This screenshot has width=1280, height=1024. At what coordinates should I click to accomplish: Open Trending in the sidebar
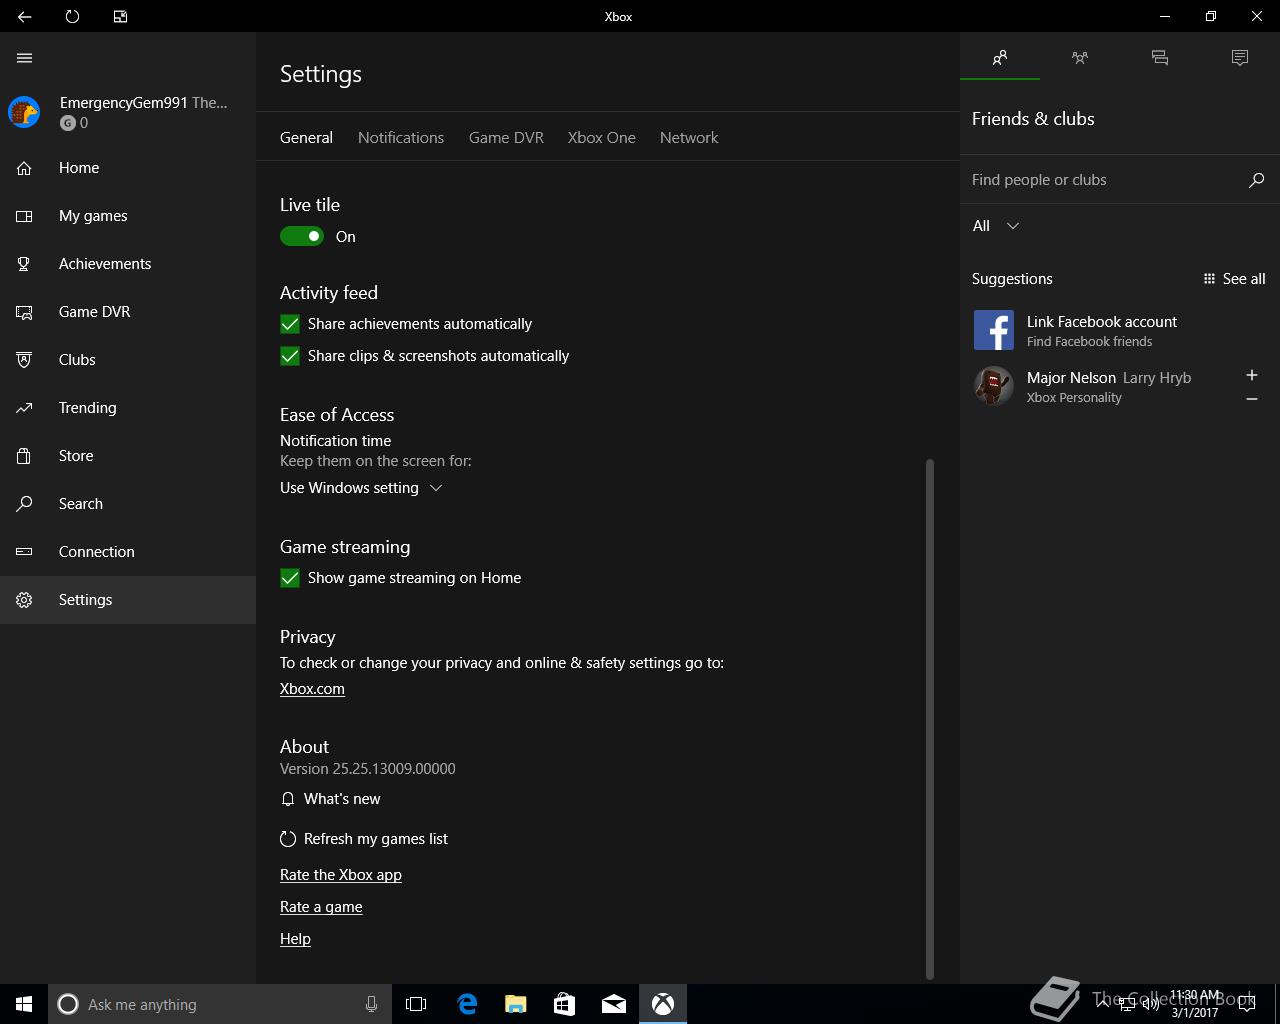pos(128,408)
